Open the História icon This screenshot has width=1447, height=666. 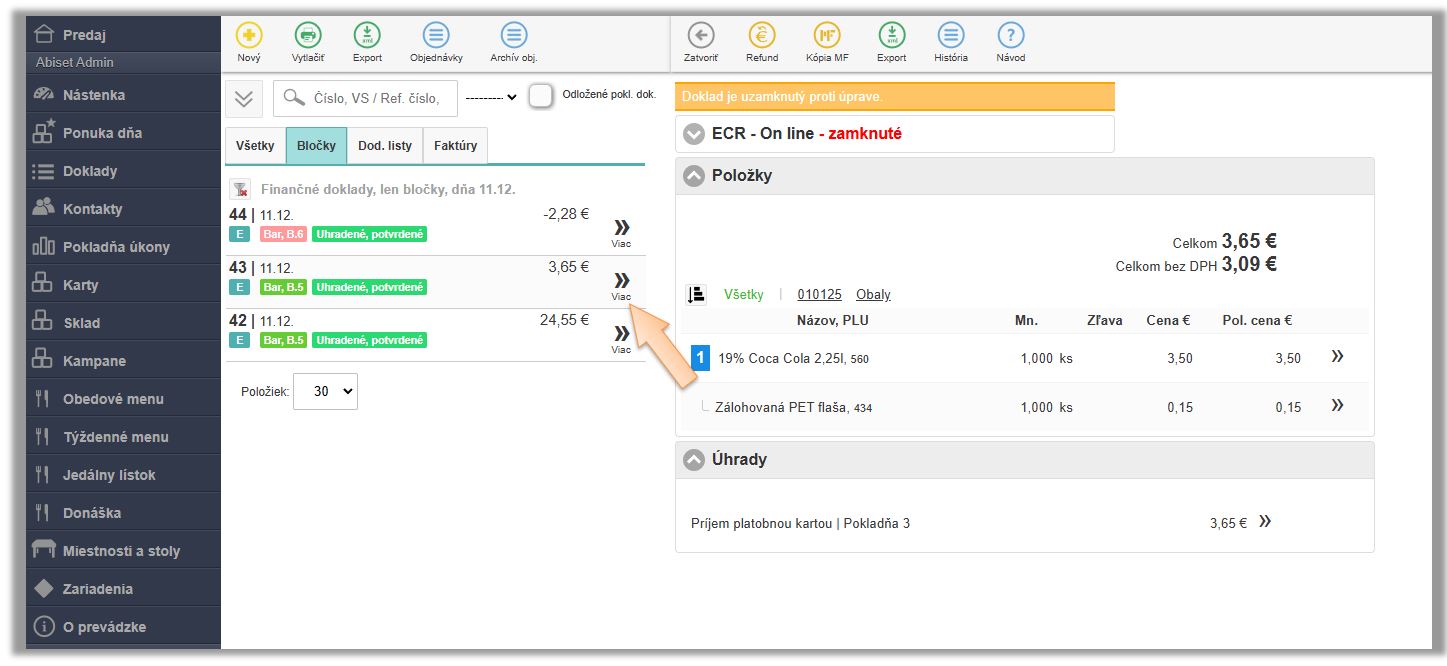click(951, 36)
